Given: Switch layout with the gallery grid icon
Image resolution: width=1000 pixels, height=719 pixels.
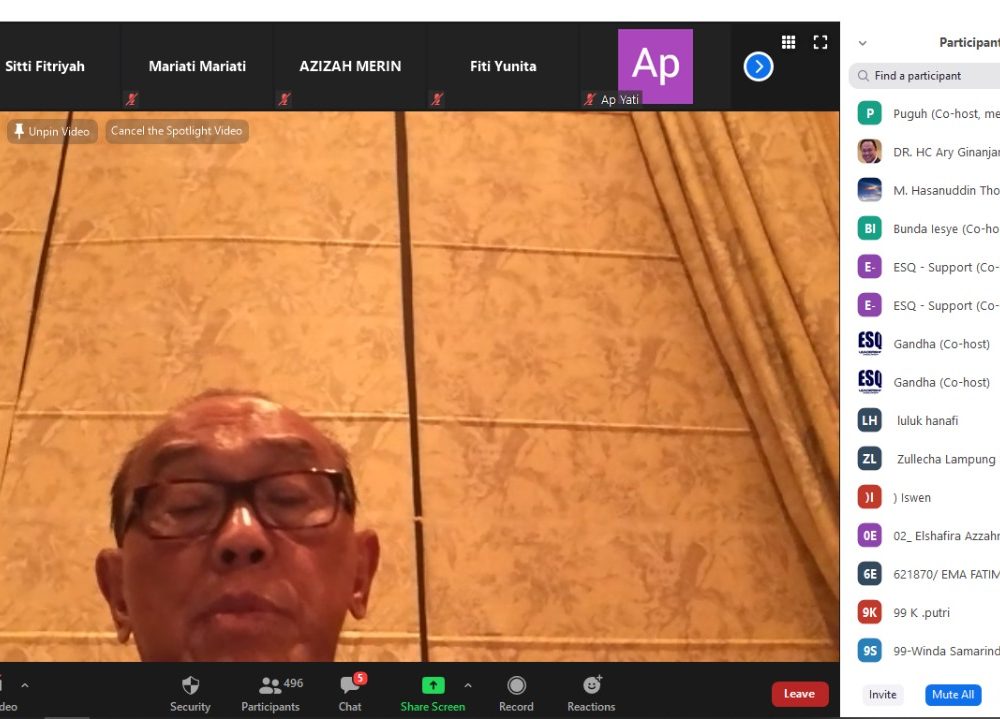Looking at the screenshot, I should click(789, 42).
